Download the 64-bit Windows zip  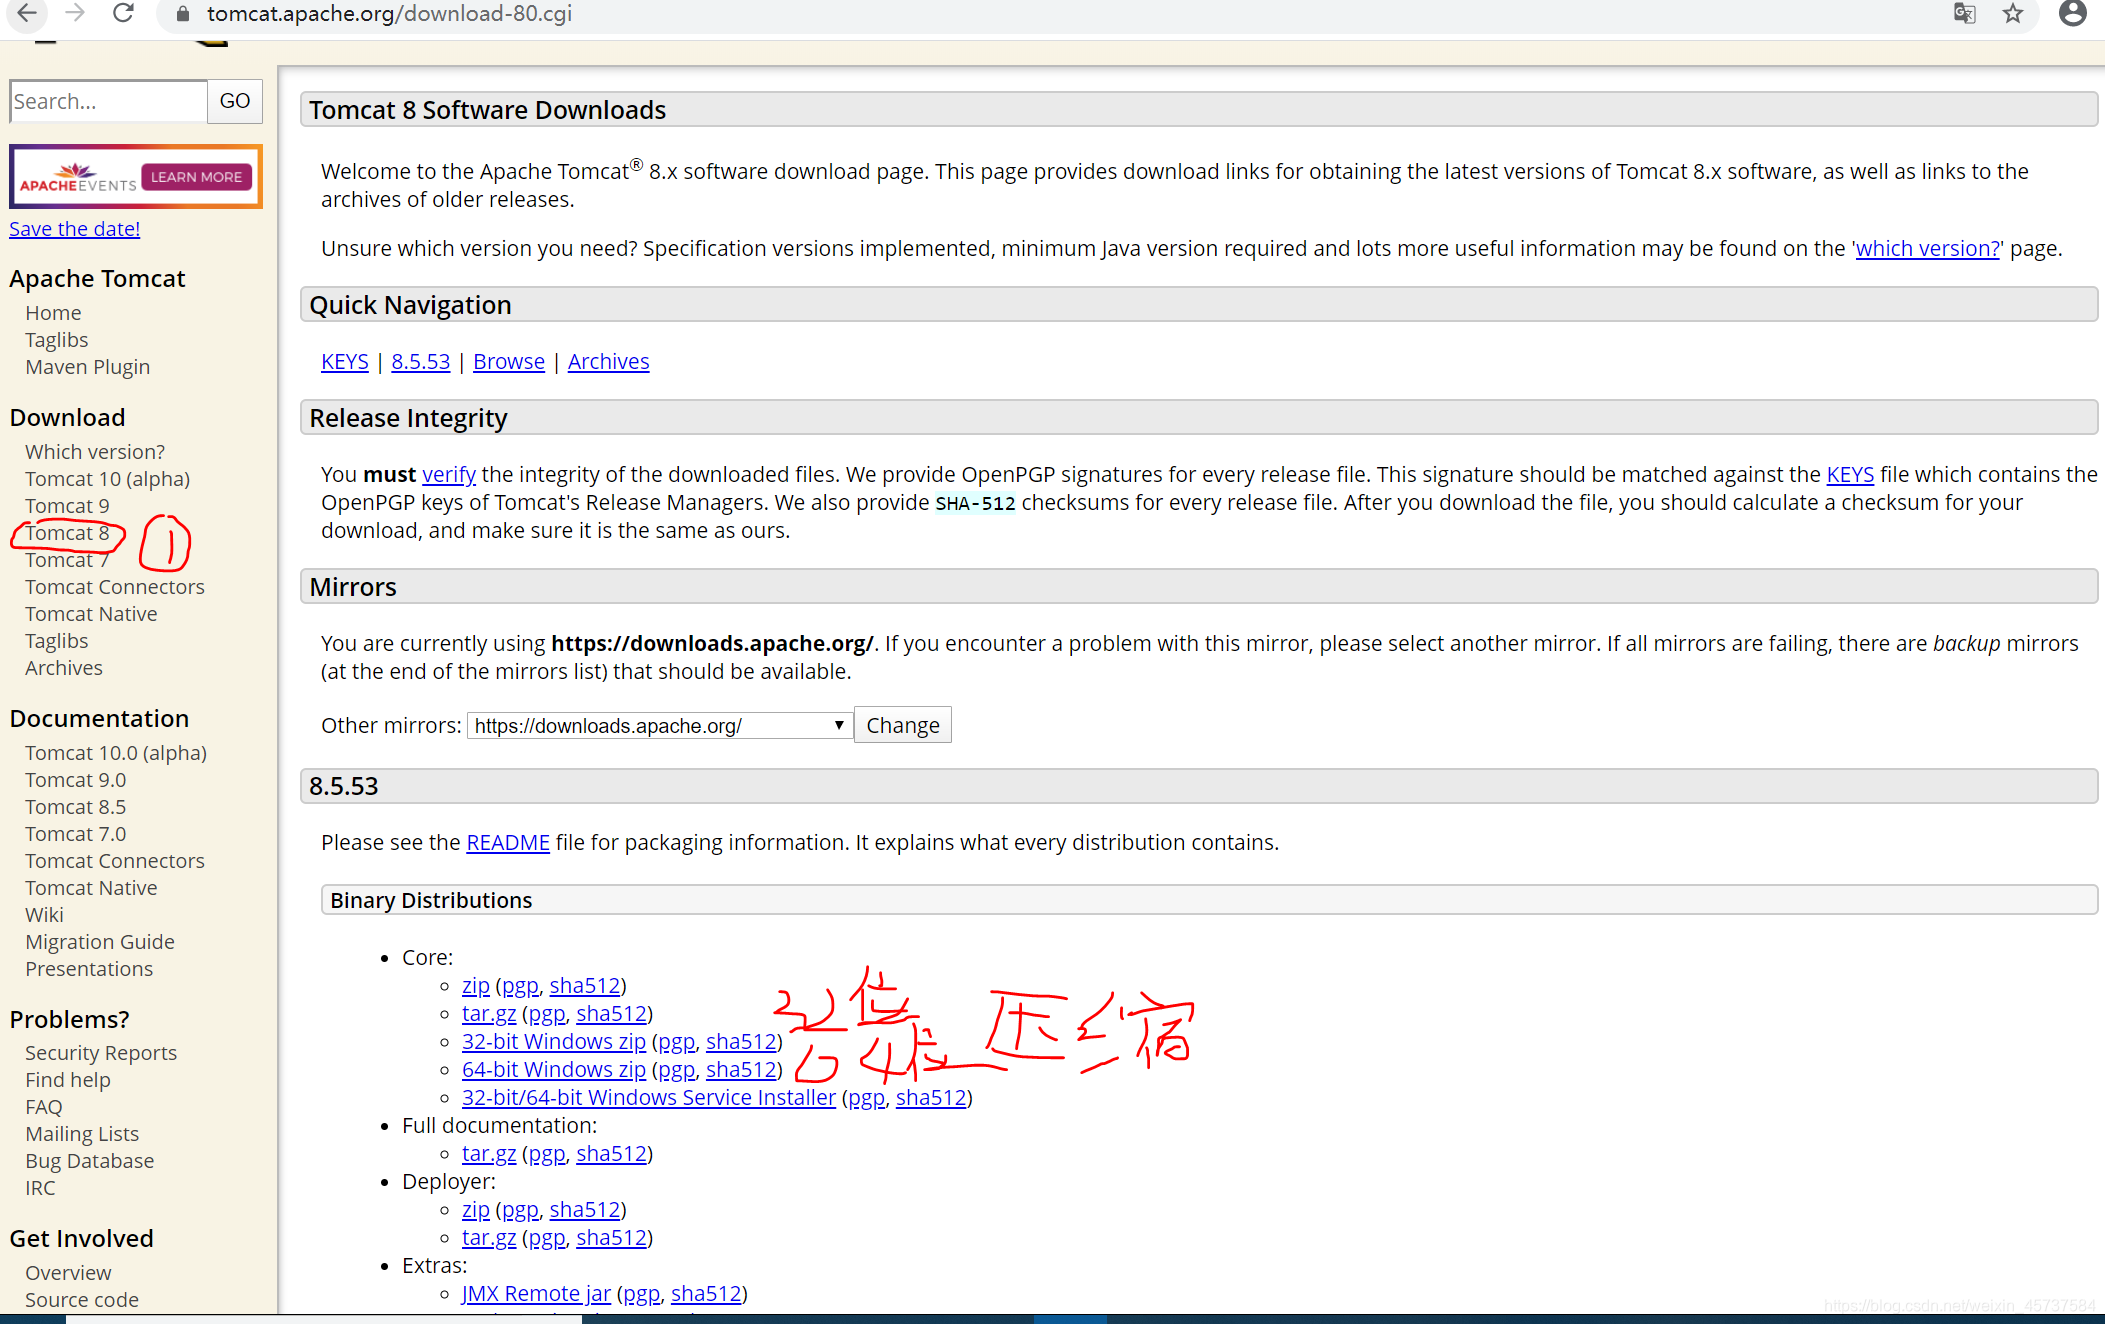pyautogui.click(x=554, y=1070)
